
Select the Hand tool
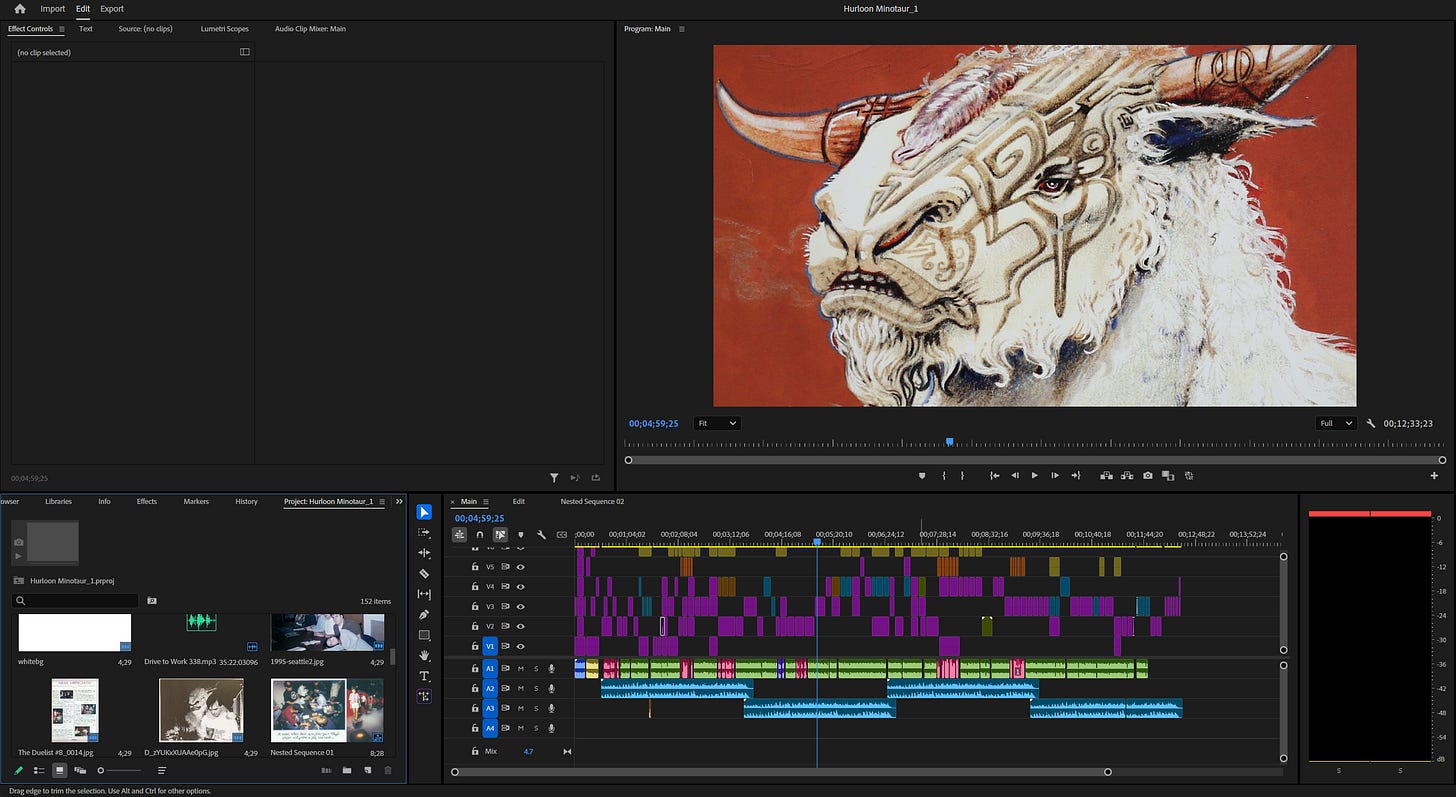pos(424,656)
